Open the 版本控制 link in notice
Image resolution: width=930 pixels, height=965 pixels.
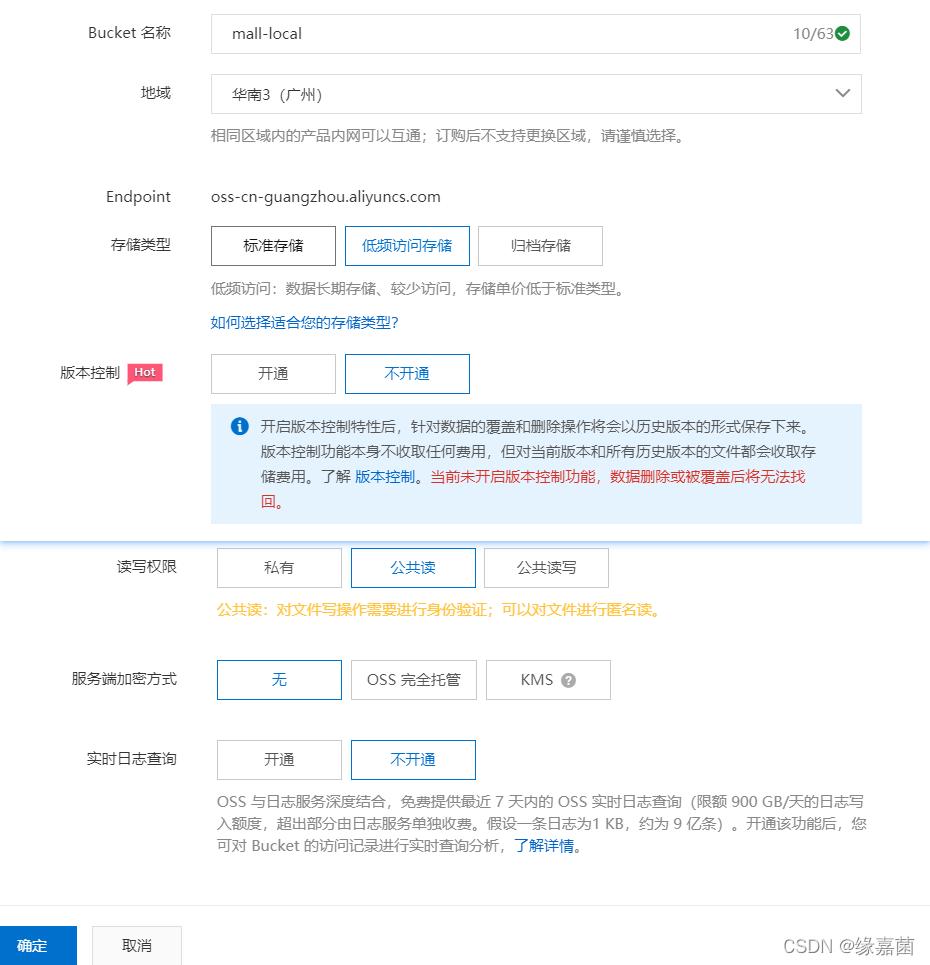coord(385,477)
